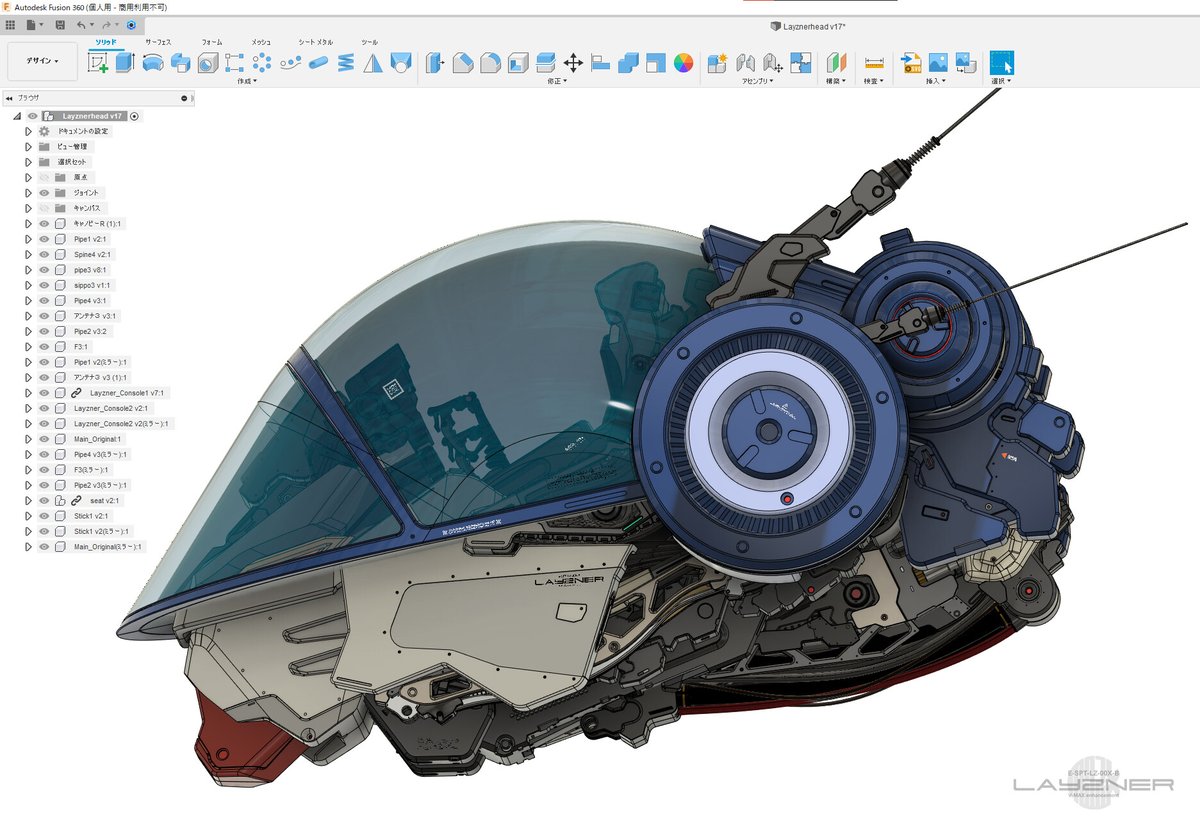Toggle visibility of Spine4 v2:1

[x=44, y=254]
